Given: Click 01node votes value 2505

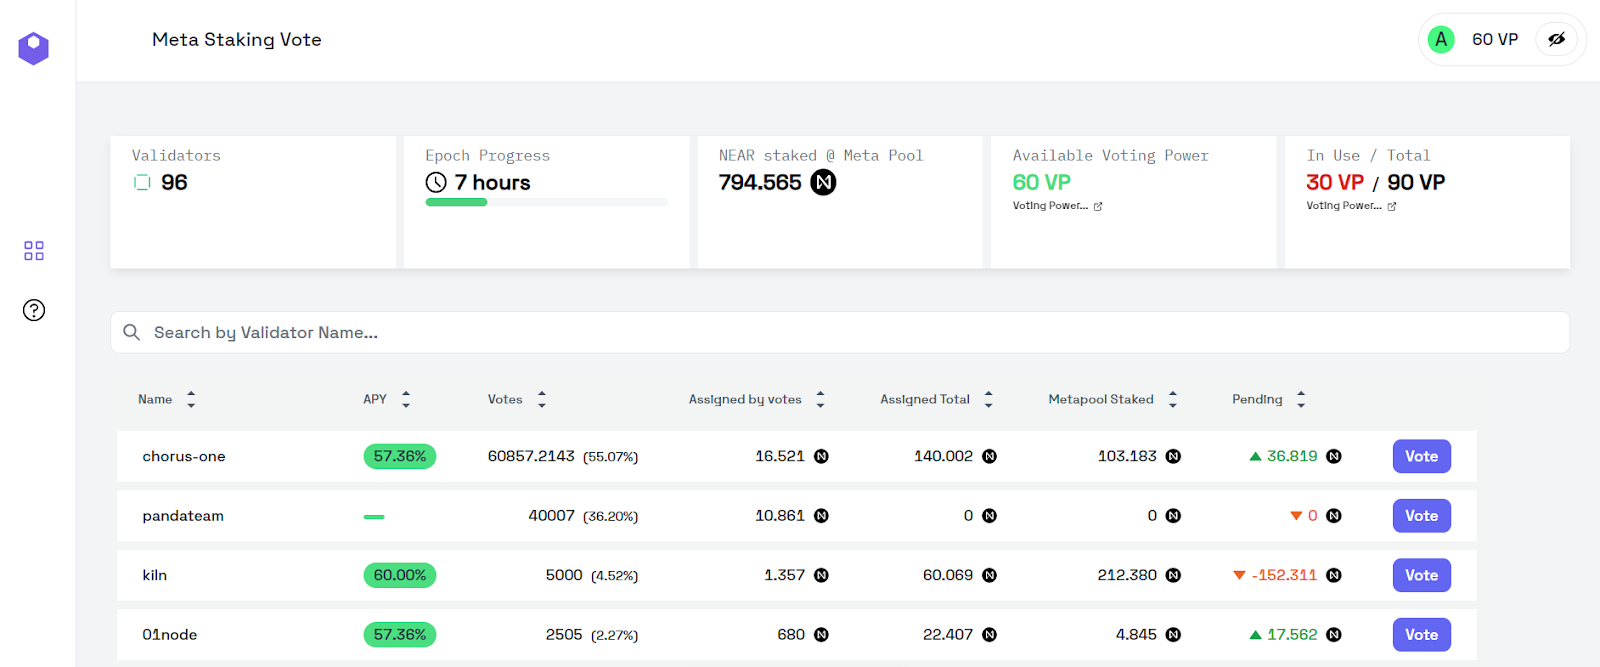Looking at the screenshot, I should 564,635.
